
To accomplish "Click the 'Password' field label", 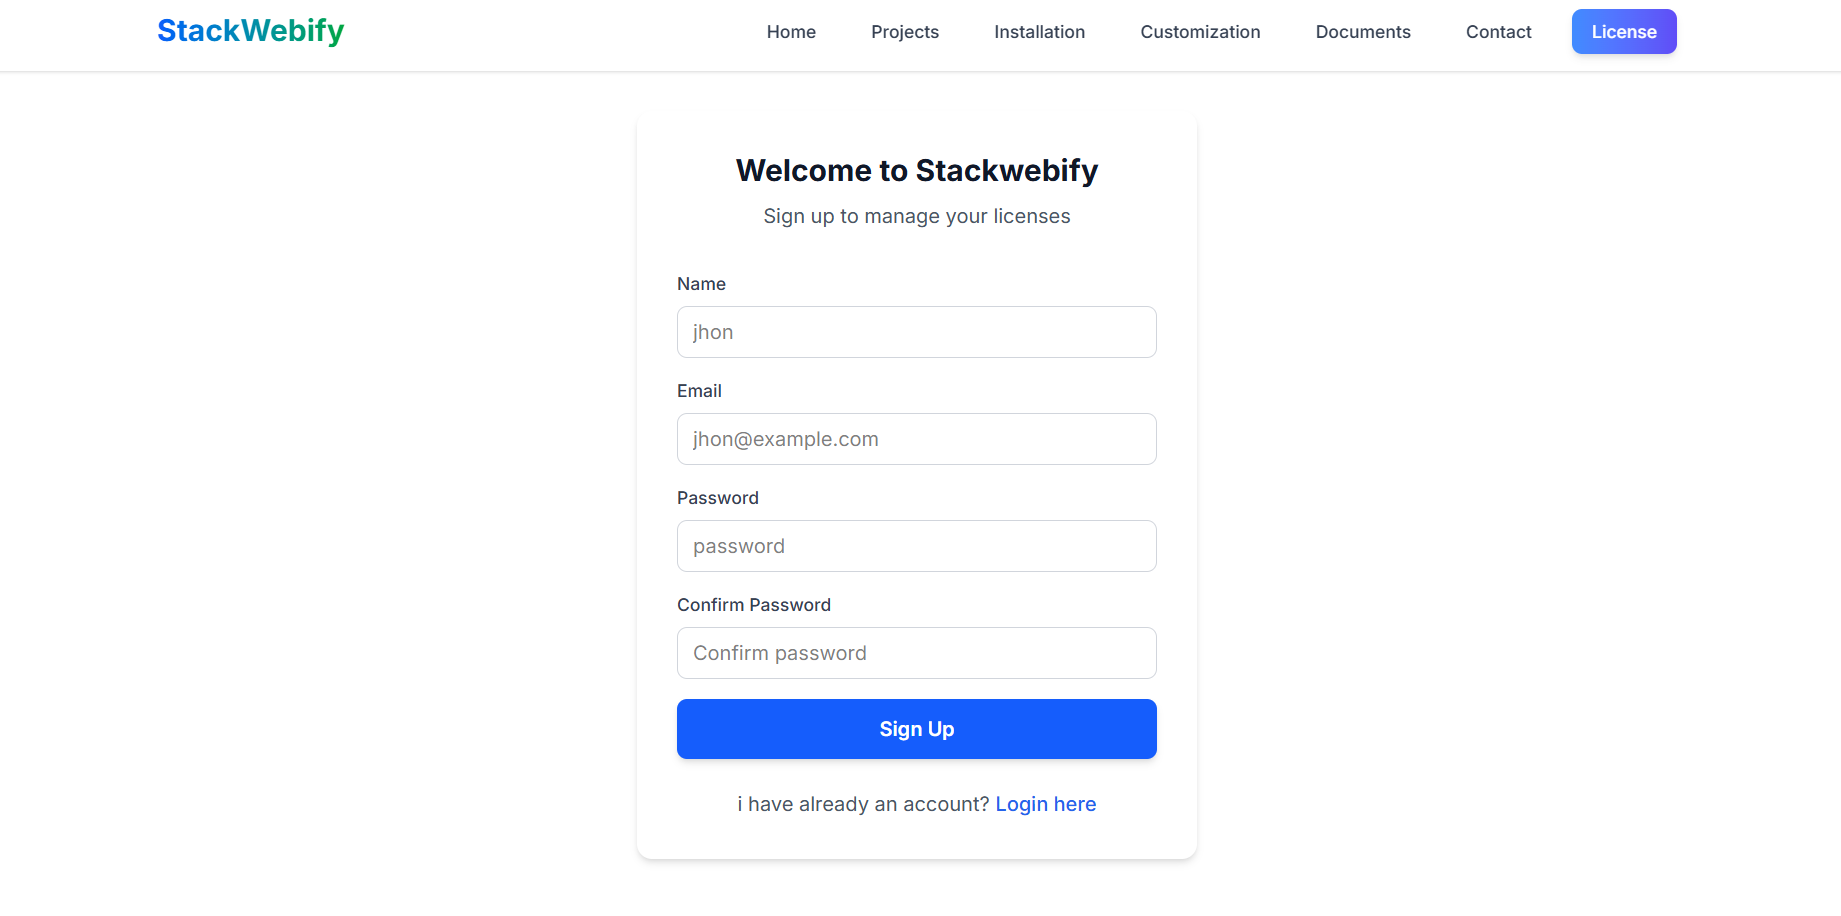I will [x=717, y=498].
